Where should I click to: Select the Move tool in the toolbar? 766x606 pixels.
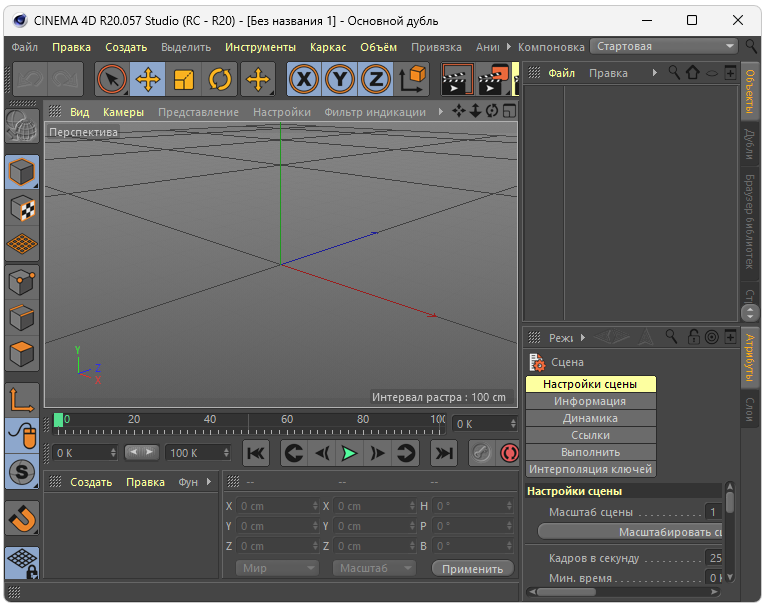[149, 80]
